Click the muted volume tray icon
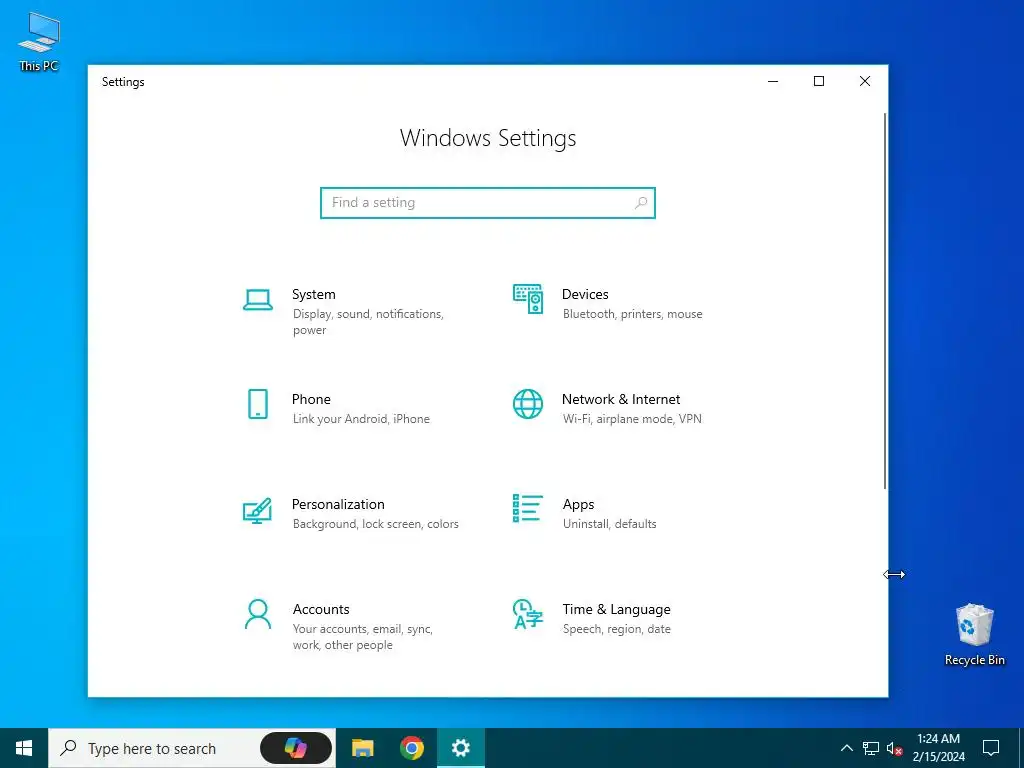1024x768 pixels. (895, 748)
